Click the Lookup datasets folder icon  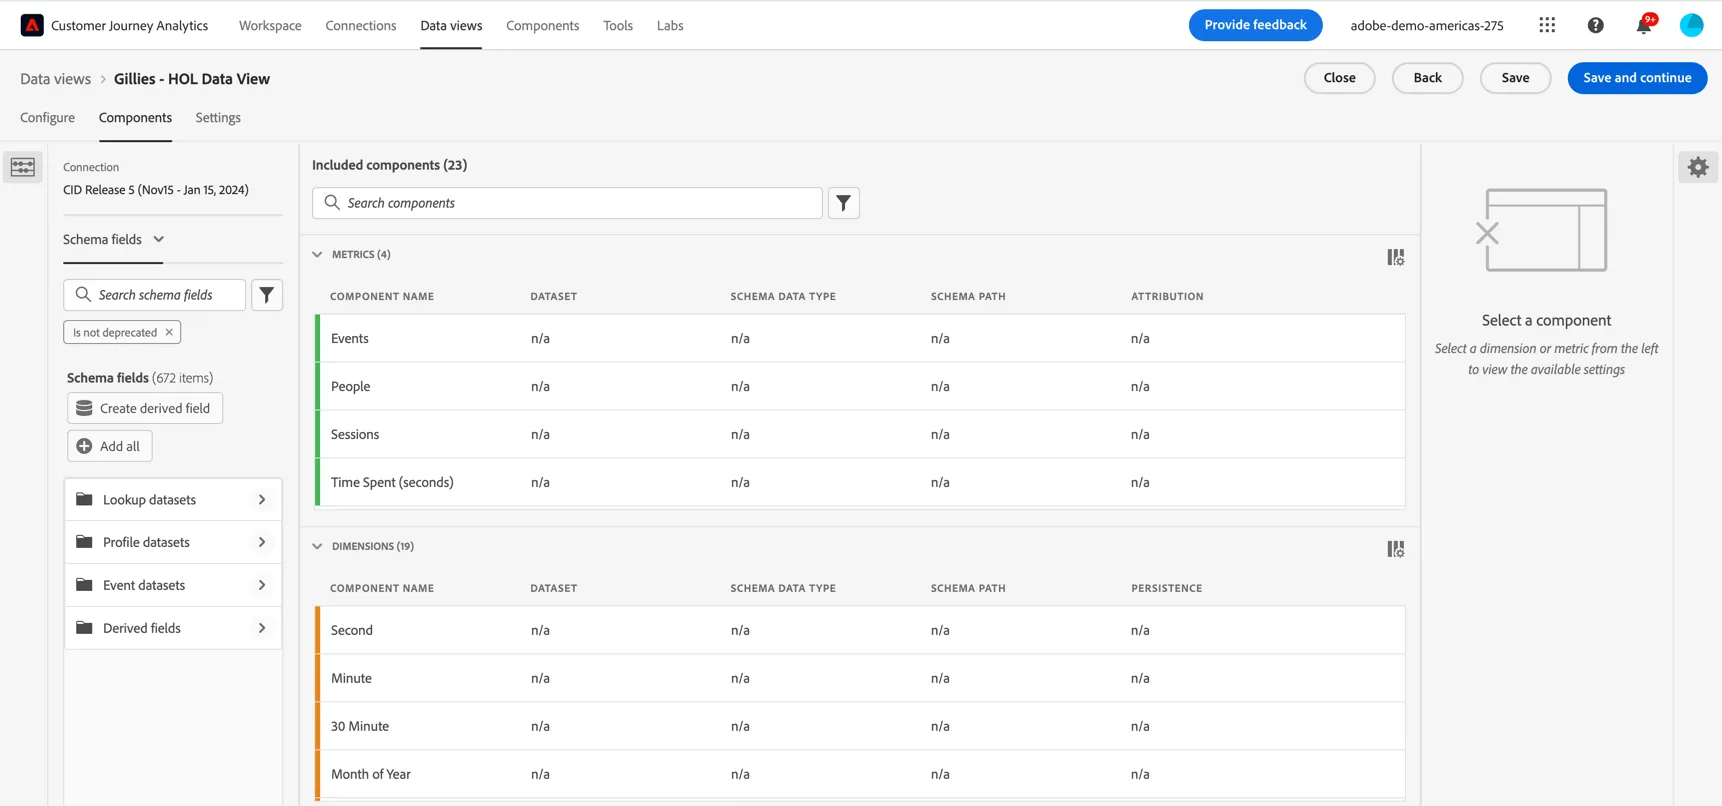84,499
